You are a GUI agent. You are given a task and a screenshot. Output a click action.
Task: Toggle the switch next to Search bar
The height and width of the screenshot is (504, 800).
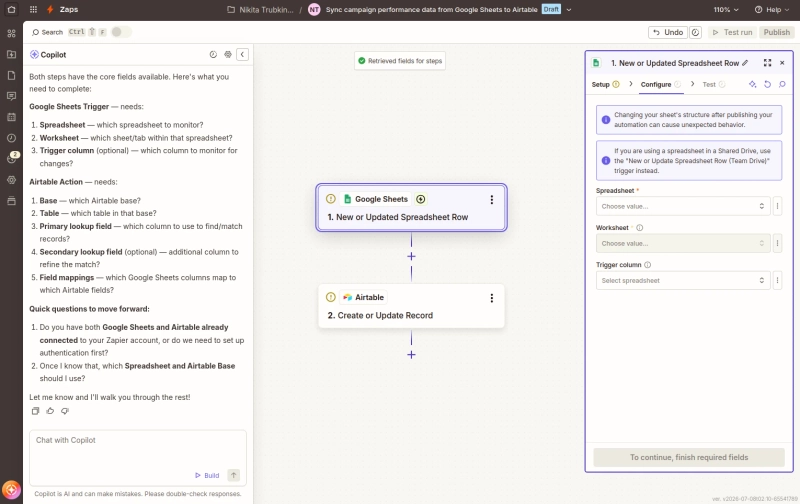pyautogui.click(x=121, y=32)
